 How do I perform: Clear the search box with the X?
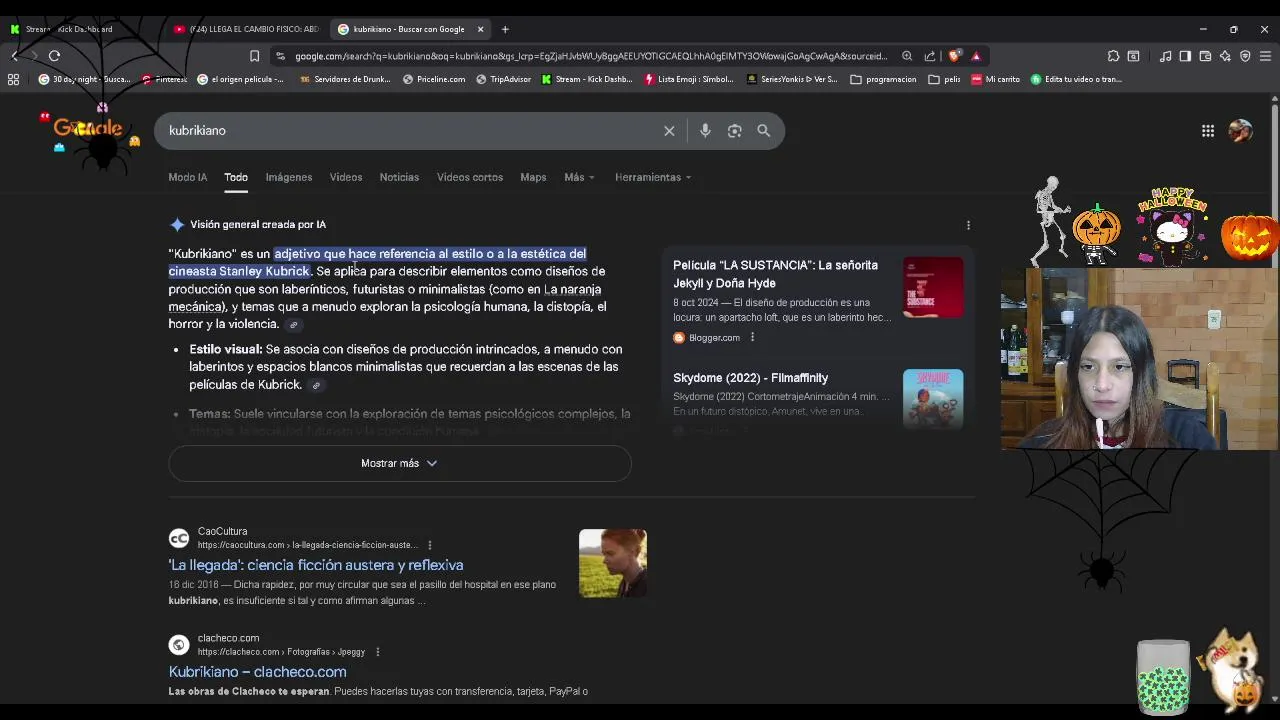coord(669,131)
